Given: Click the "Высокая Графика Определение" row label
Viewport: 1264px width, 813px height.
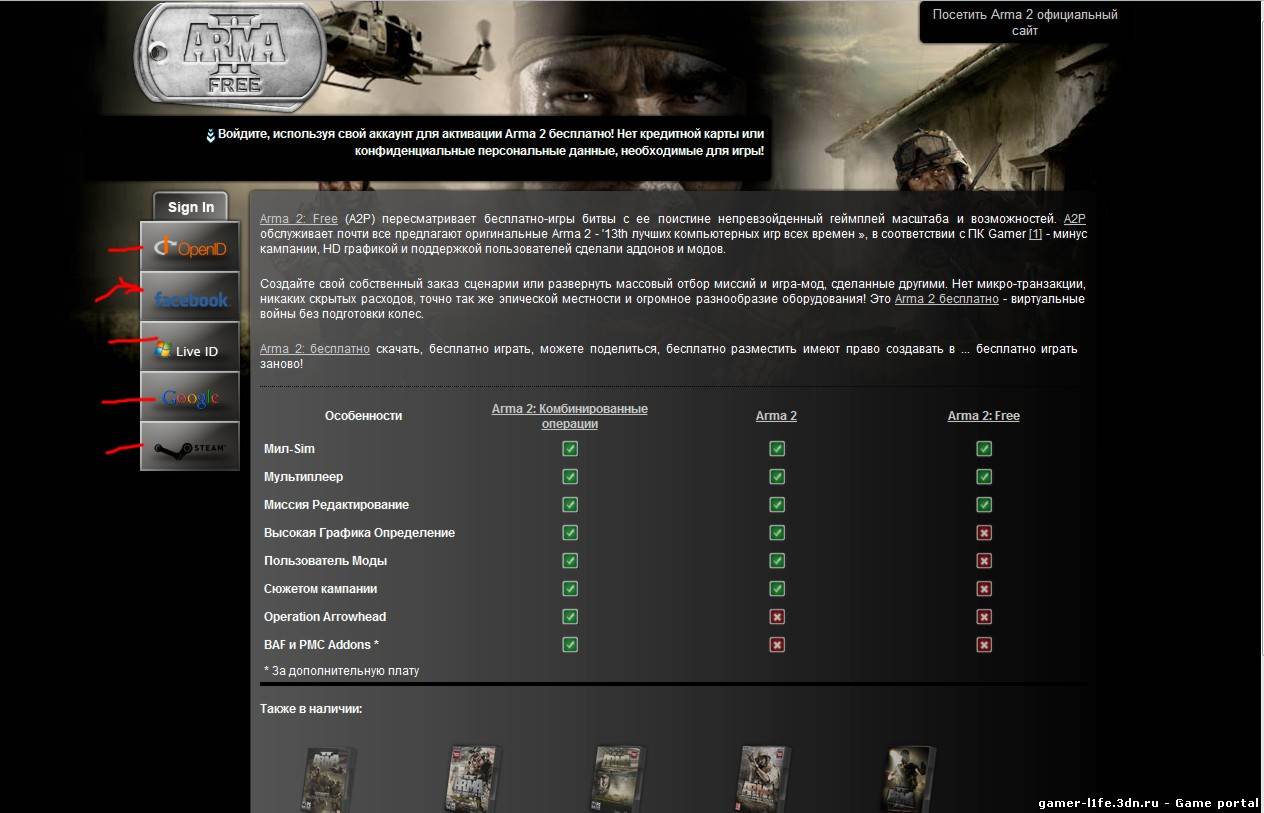Looking at the screenshot, I should coord(359,533).
